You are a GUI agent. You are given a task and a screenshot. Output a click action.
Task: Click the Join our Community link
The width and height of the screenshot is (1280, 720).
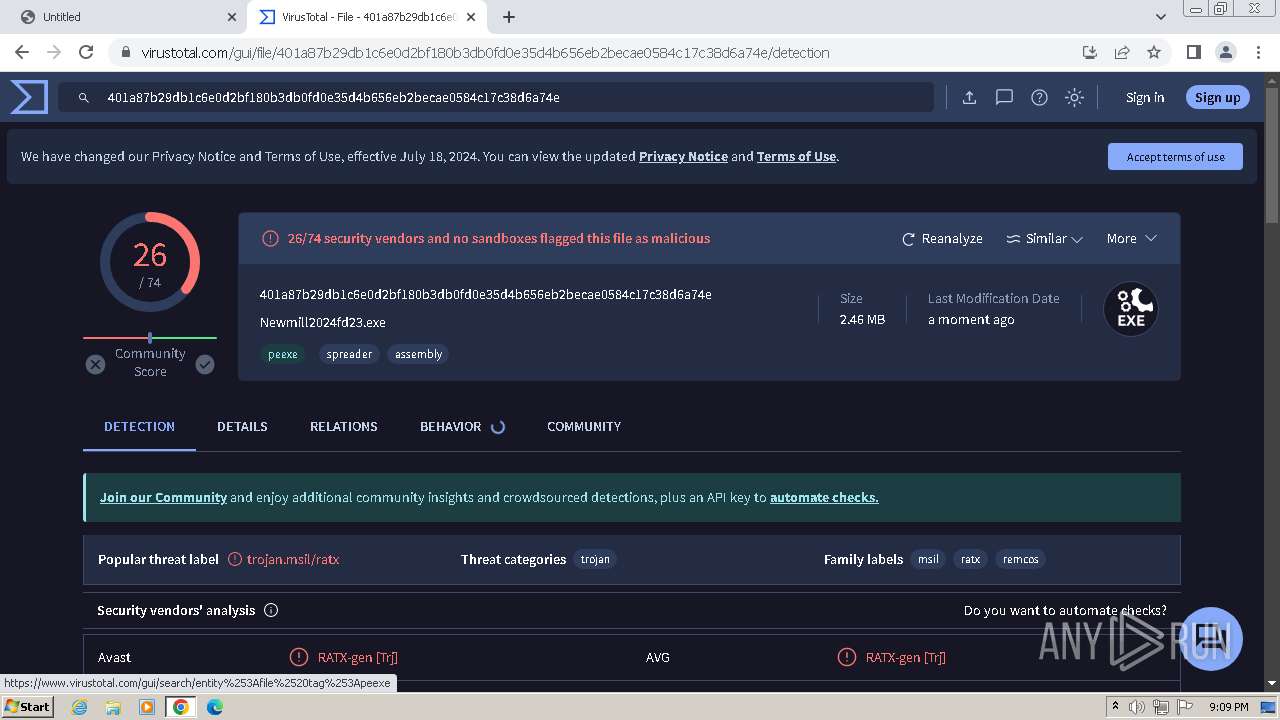tap(163, 497)
